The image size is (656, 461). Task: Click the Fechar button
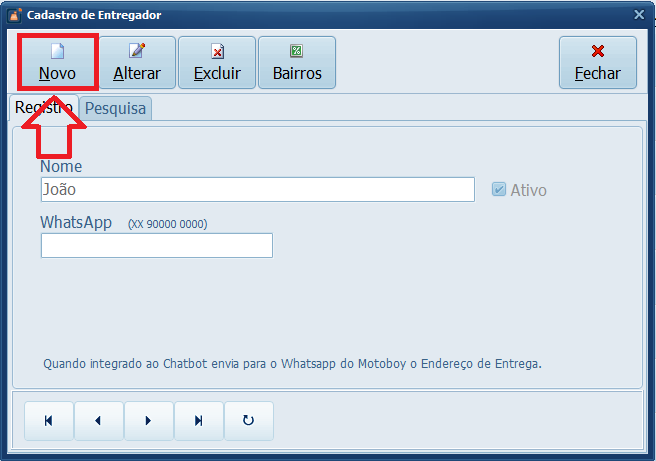coord(598,62)
